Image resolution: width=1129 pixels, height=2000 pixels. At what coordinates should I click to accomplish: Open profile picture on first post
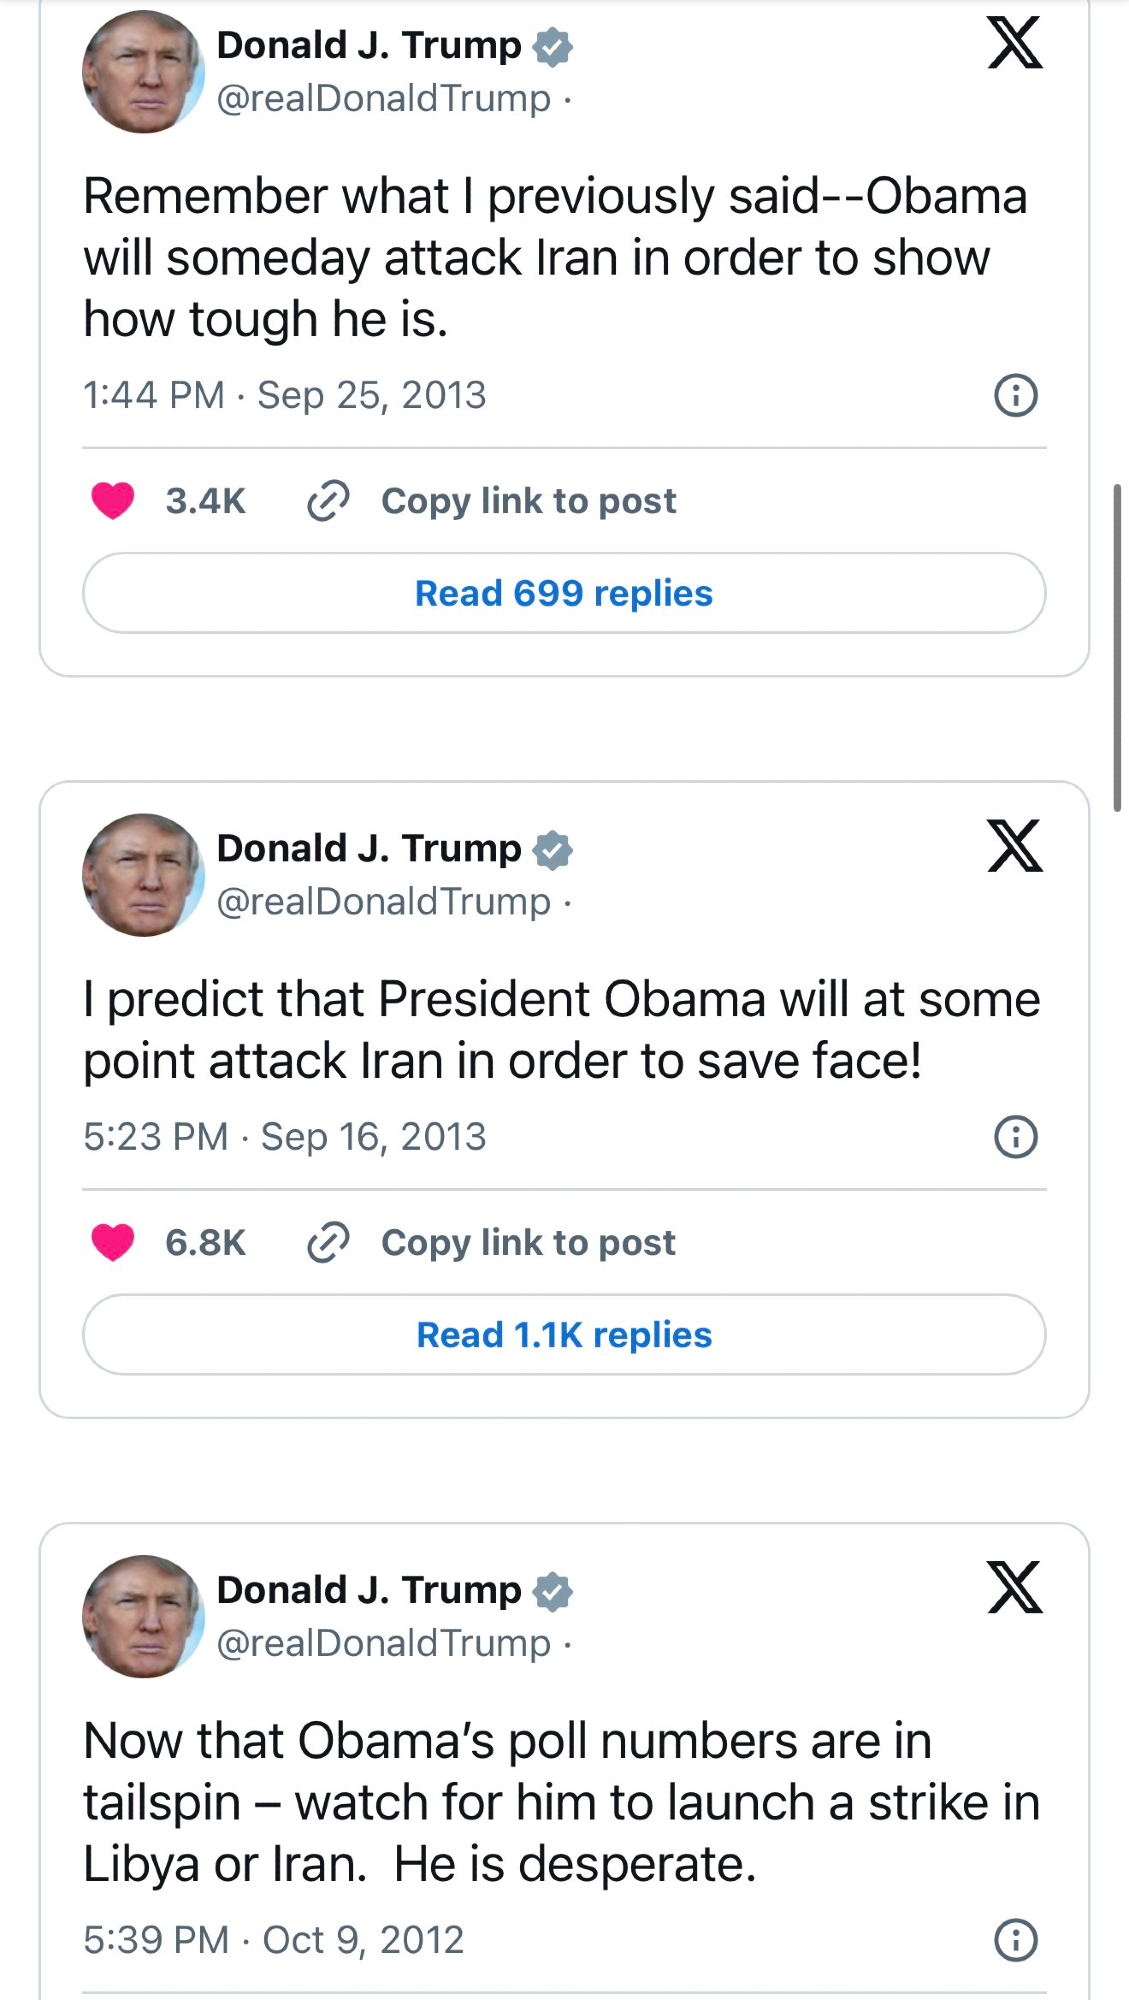(x=143, y=72)
